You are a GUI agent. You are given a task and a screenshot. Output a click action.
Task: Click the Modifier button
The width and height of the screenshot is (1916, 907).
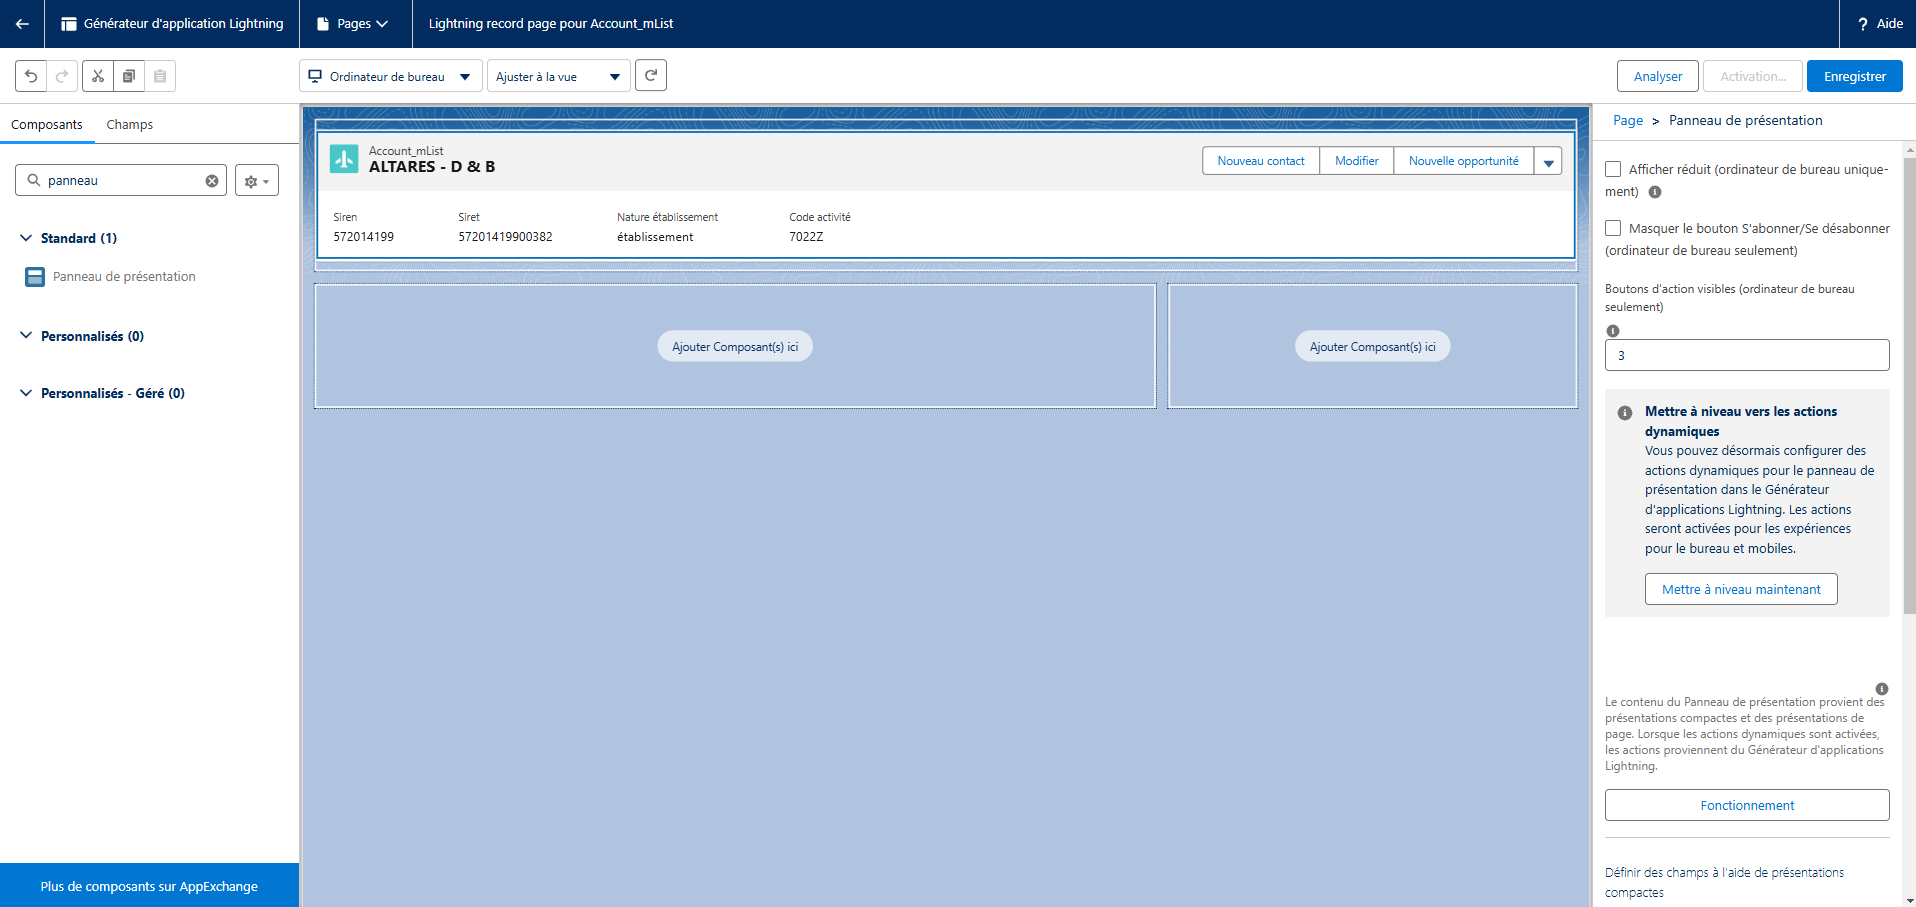[x=1357, y=161]
